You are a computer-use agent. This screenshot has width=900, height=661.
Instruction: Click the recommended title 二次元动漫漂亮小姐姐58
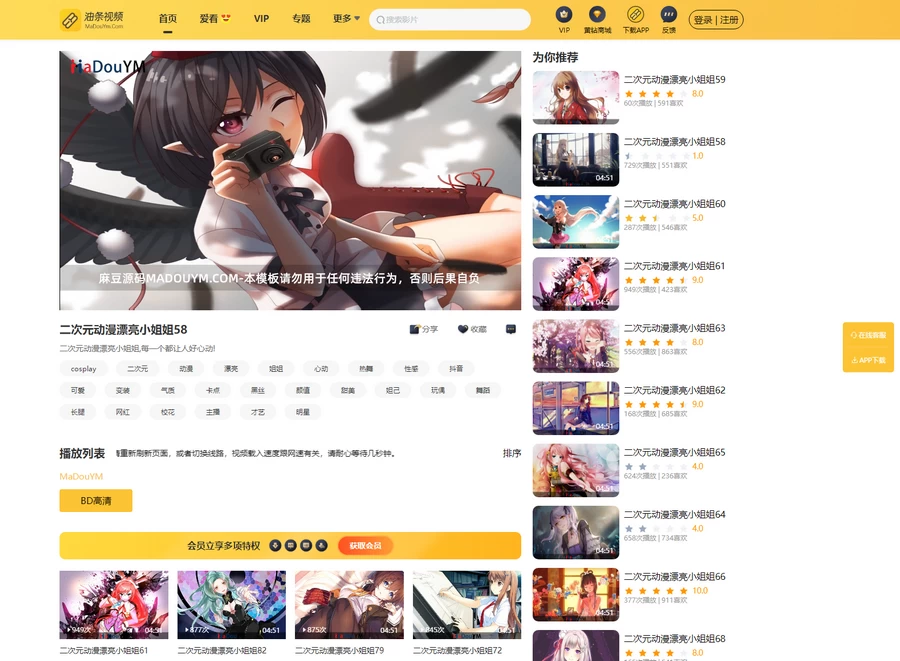point(674,142)
